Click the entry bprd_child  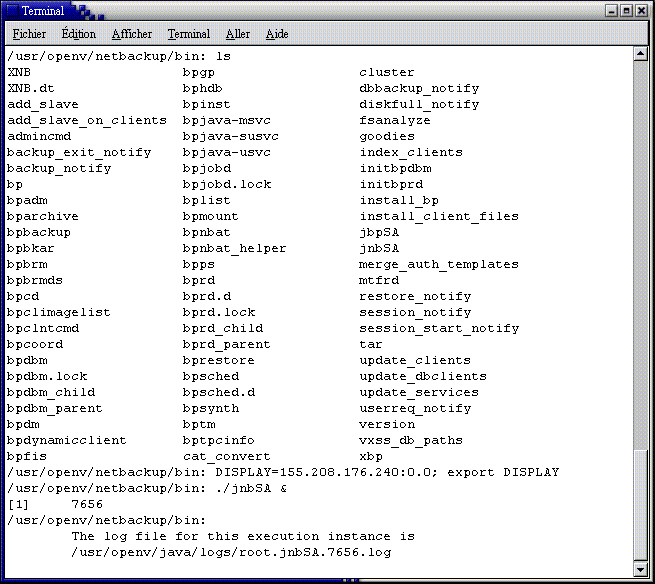coord(223,328)
